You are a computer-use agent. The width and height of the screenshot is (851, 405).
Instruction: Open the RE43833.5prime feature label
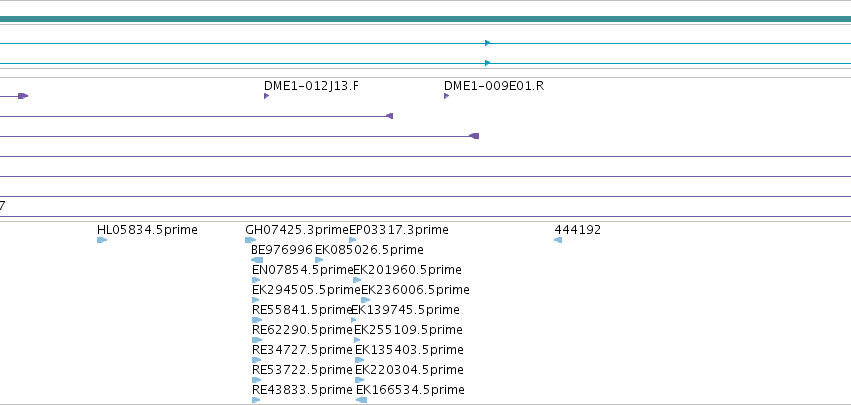click(302, 390)
